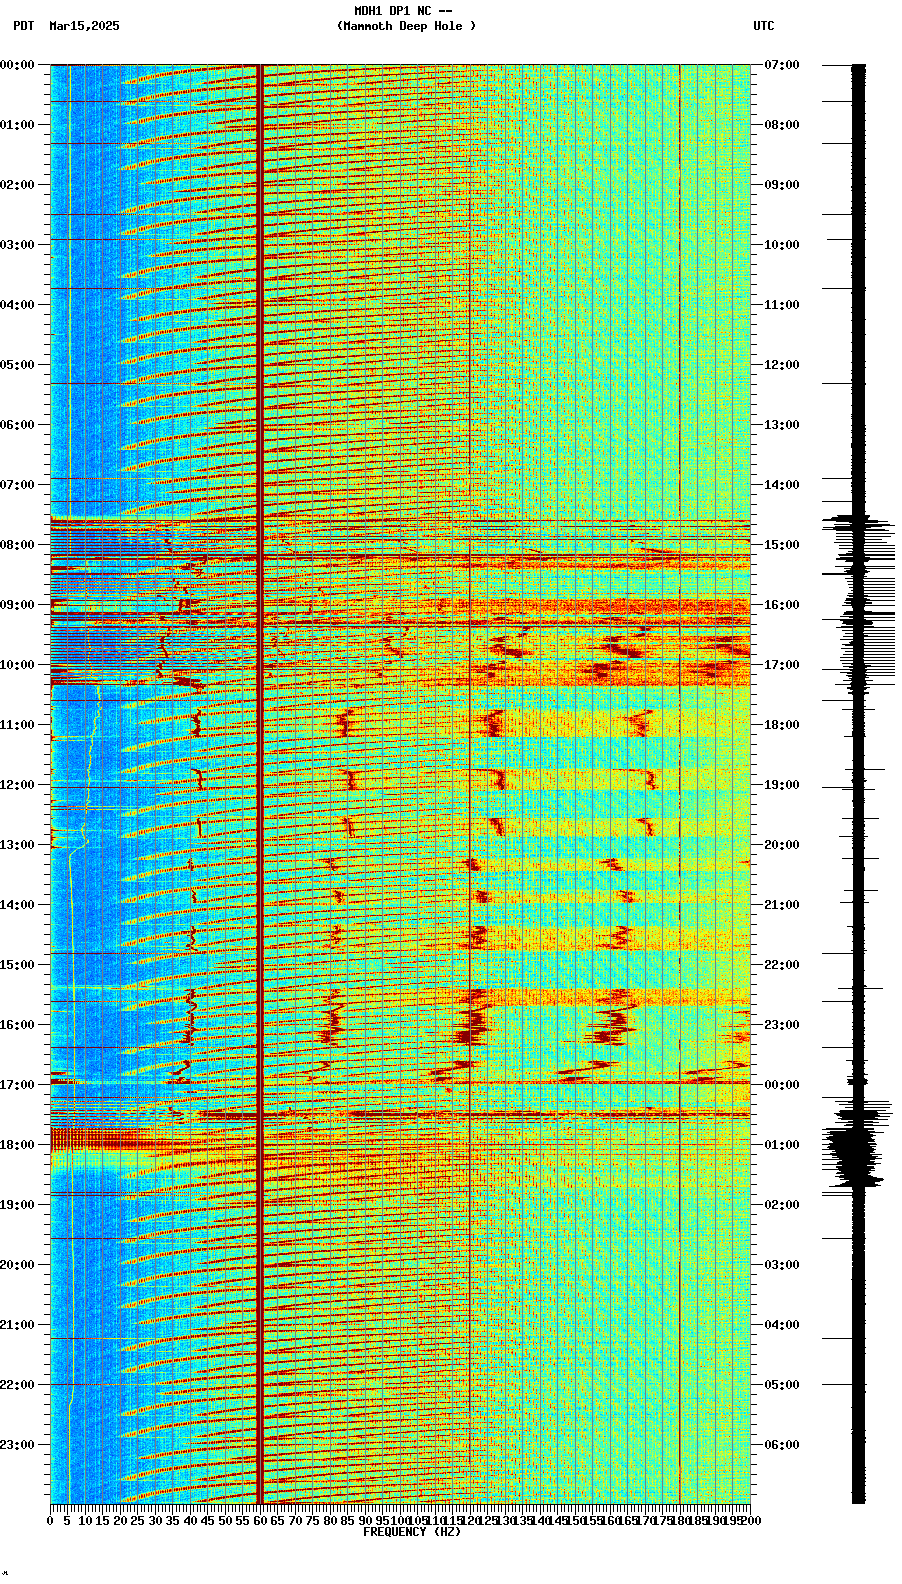Click the 02:00 UTC time label
The height and width of the screenshot is (1584, 902).
tap(782, 1205)
